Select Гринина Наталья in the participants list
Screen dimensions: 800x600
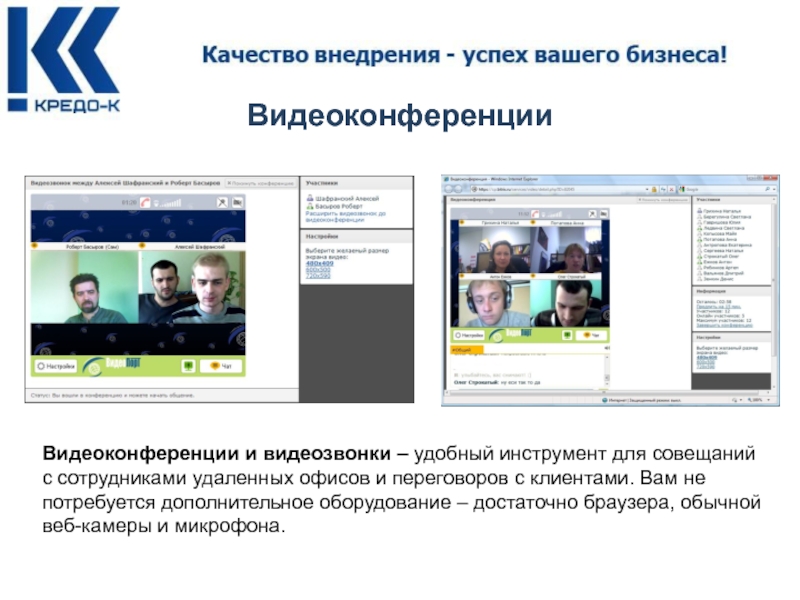(718, 211)
